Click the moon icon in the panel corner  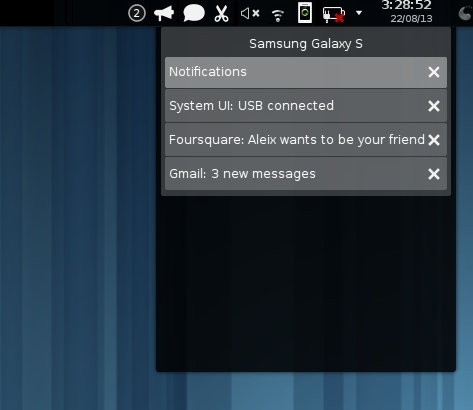pos(466,14)
